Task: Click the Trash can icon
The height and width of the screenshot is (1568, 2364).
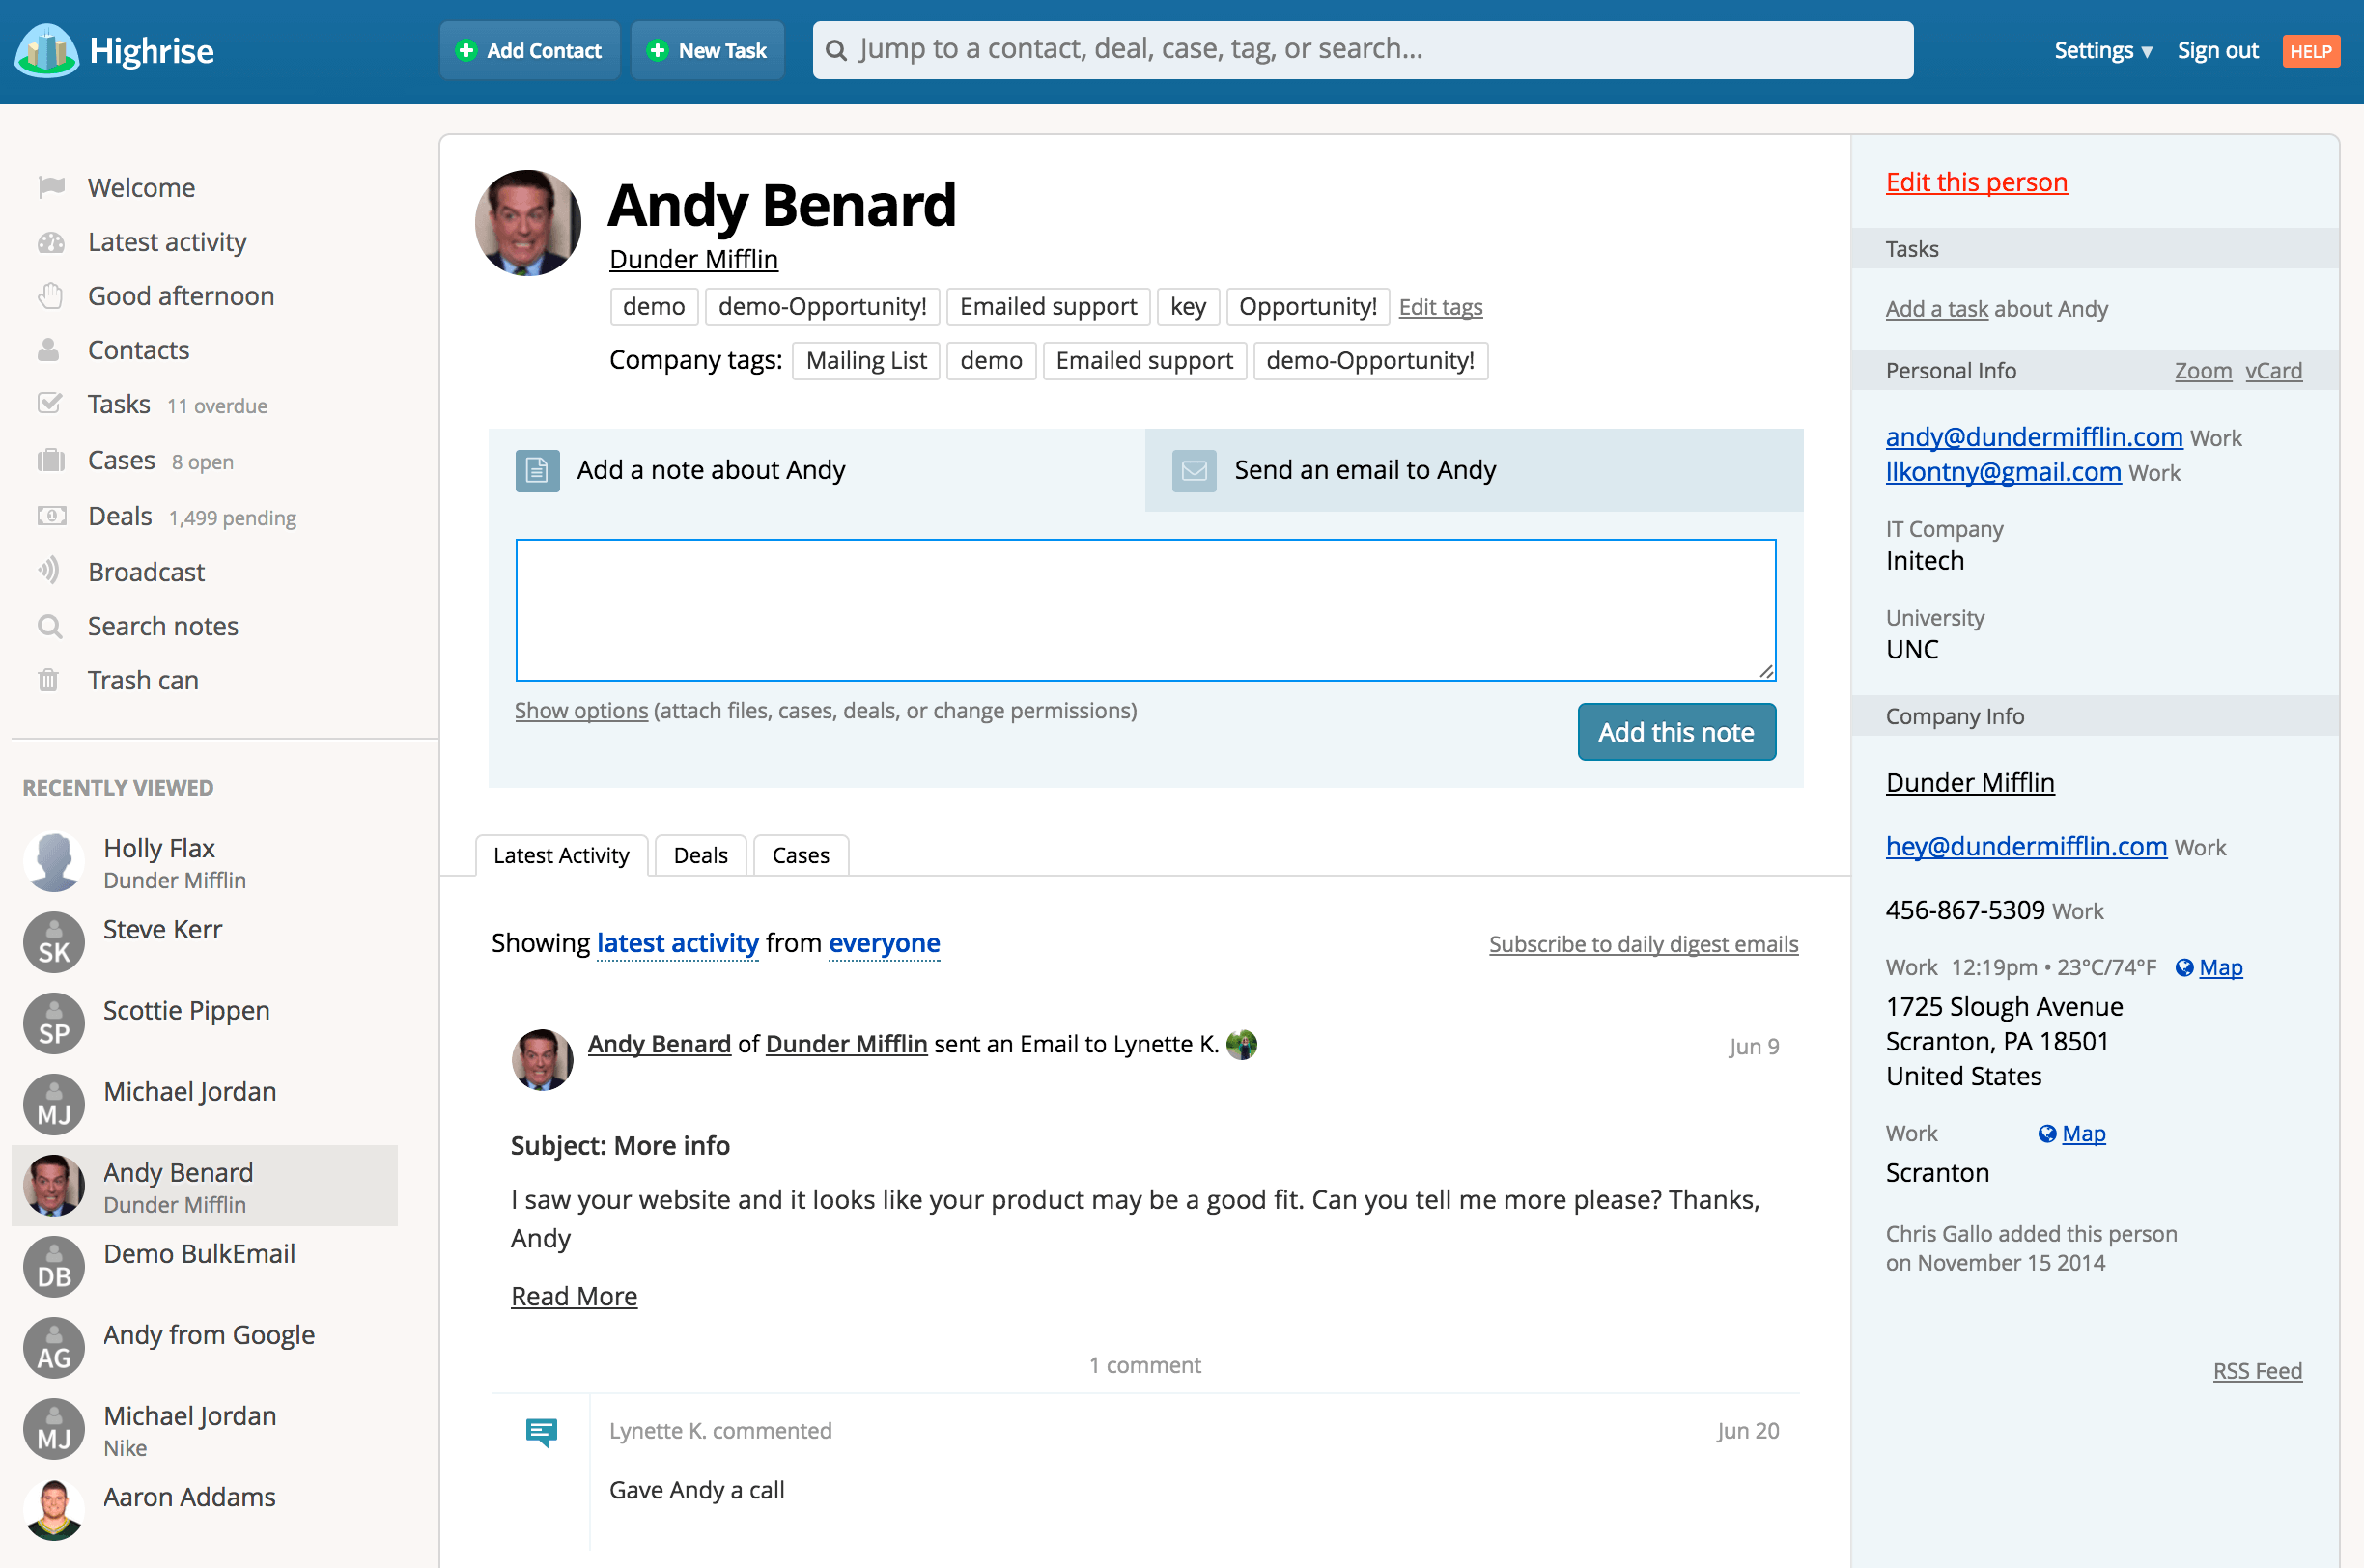Action: point(49,680)
